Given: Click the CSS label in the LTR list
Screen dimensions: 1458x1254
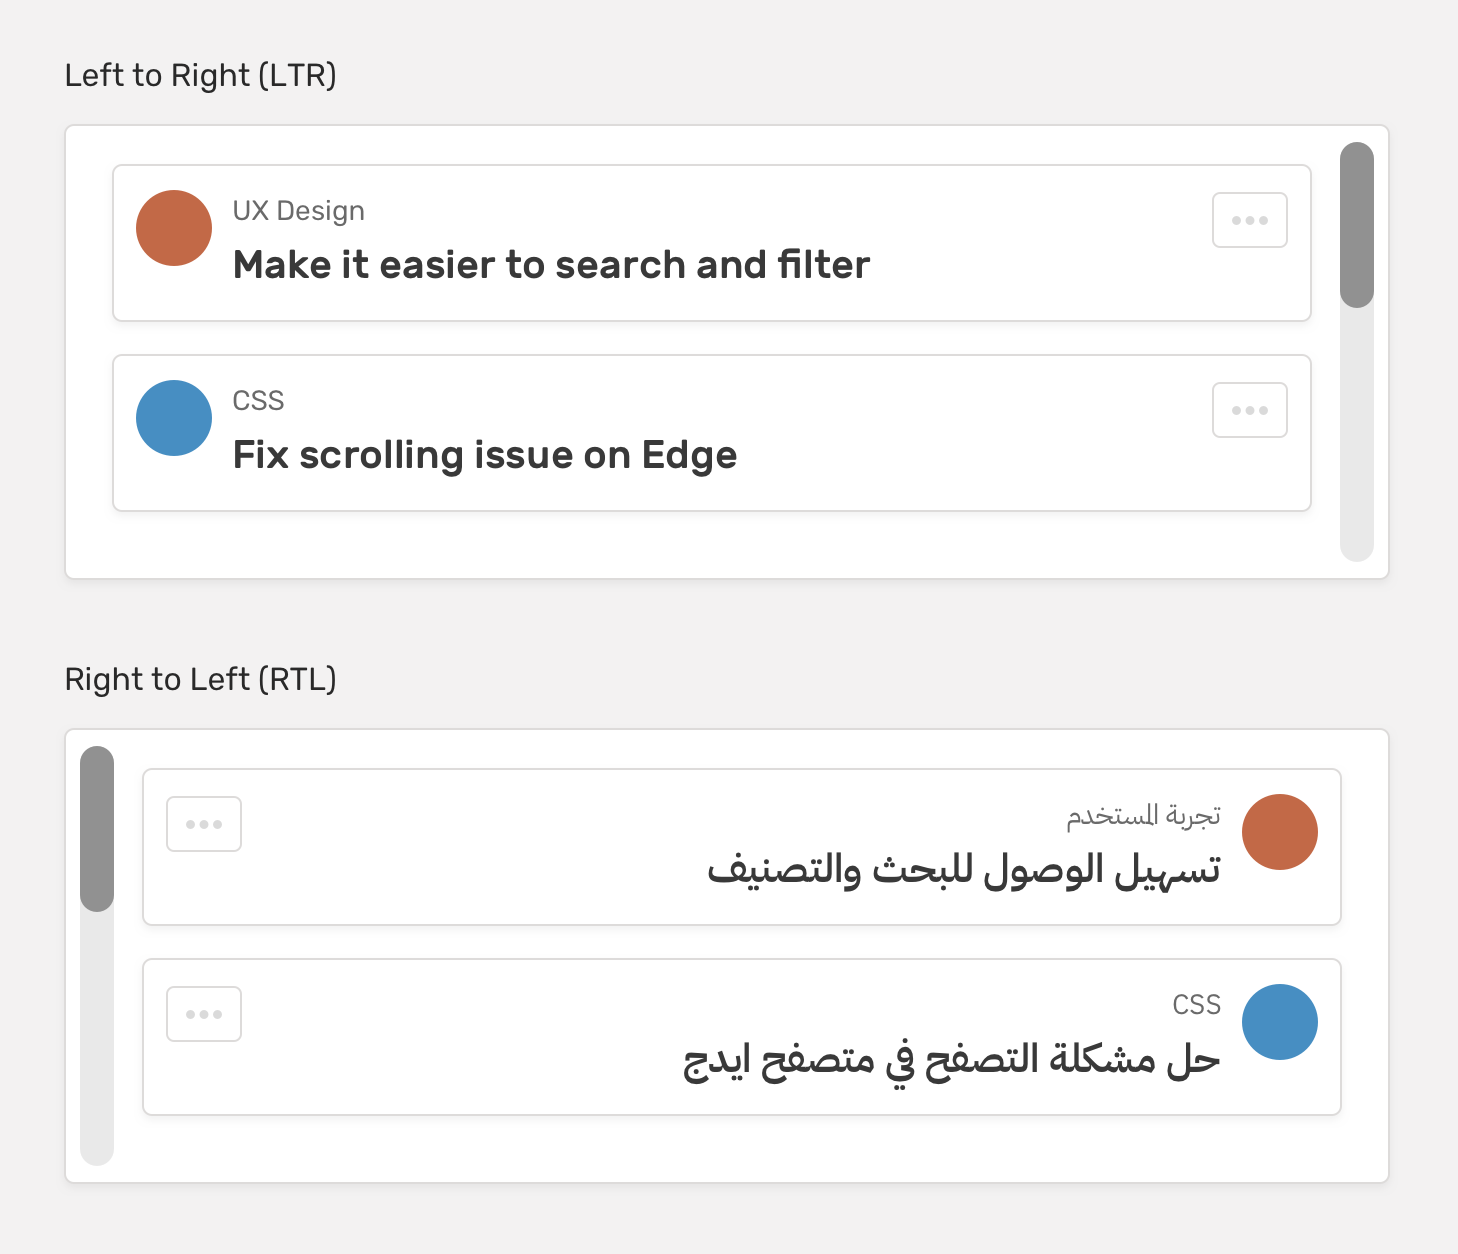Looking at the screenshot, I should 258,401.
